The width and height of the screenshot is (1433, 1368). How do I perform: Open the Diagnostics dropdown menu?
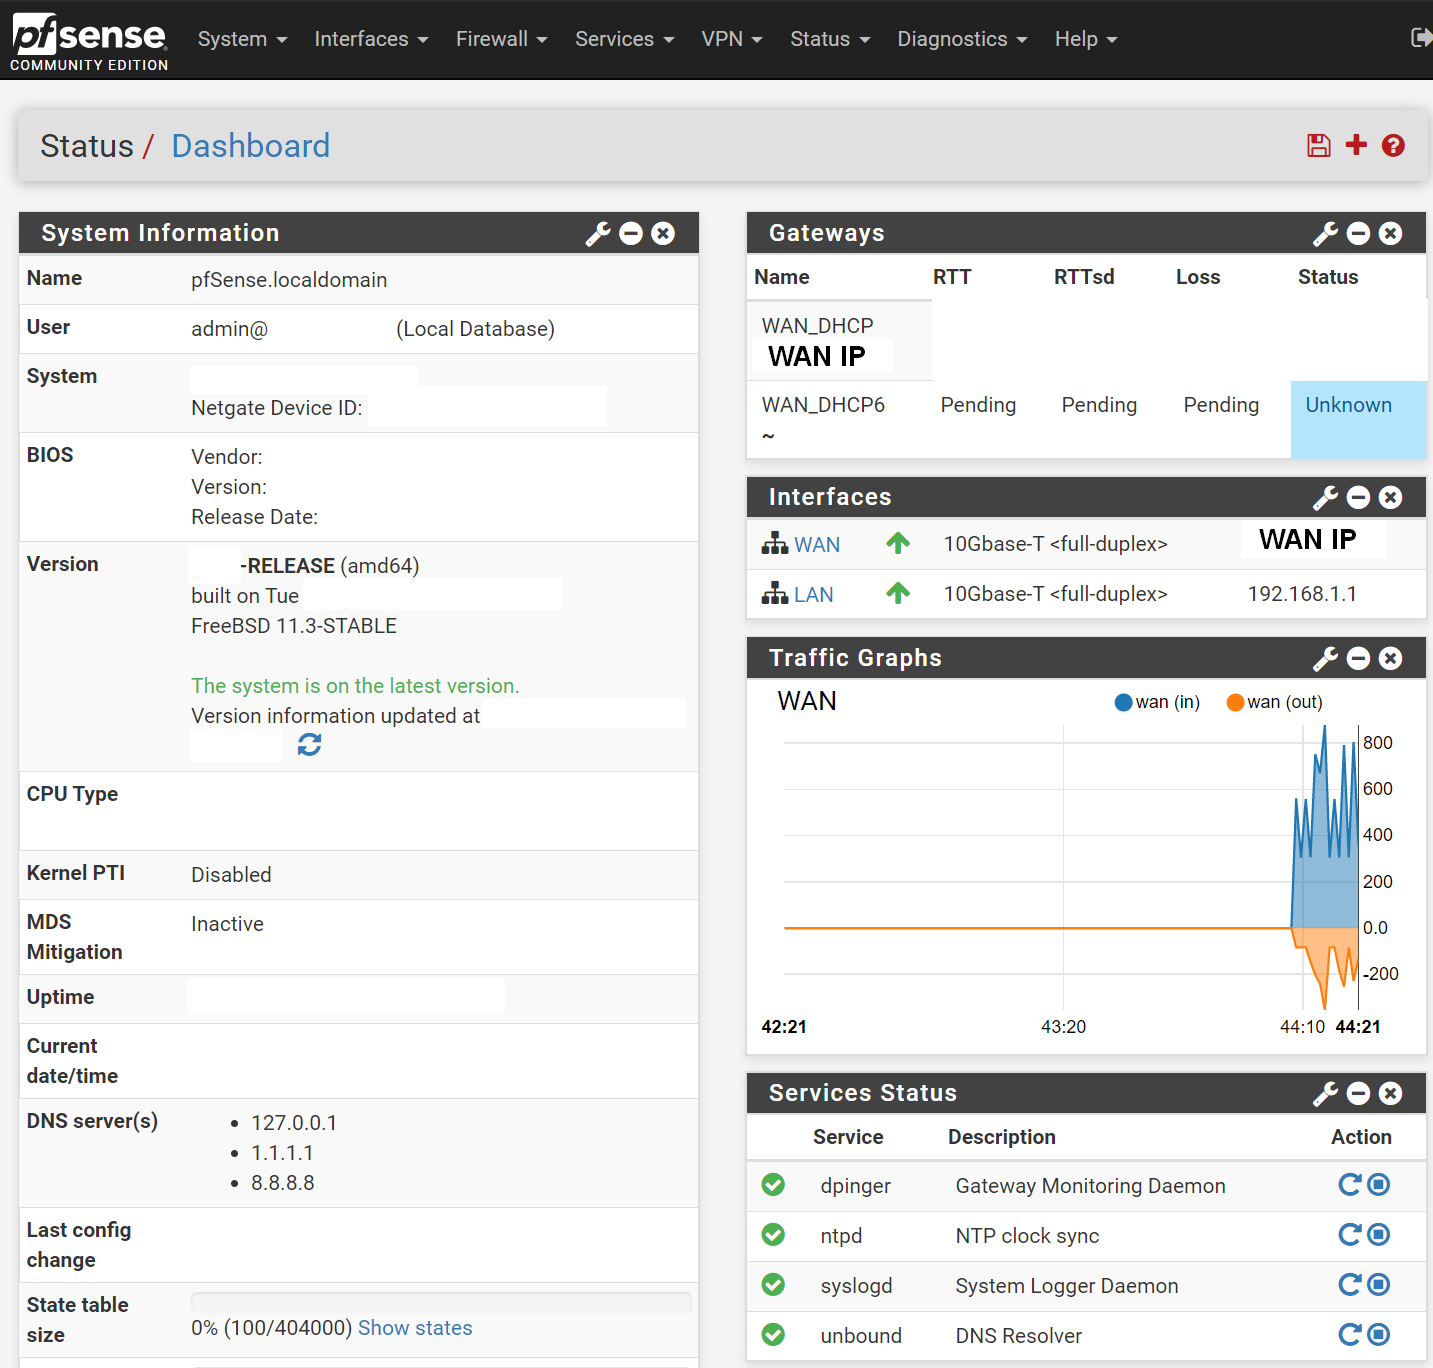(962, 39)
